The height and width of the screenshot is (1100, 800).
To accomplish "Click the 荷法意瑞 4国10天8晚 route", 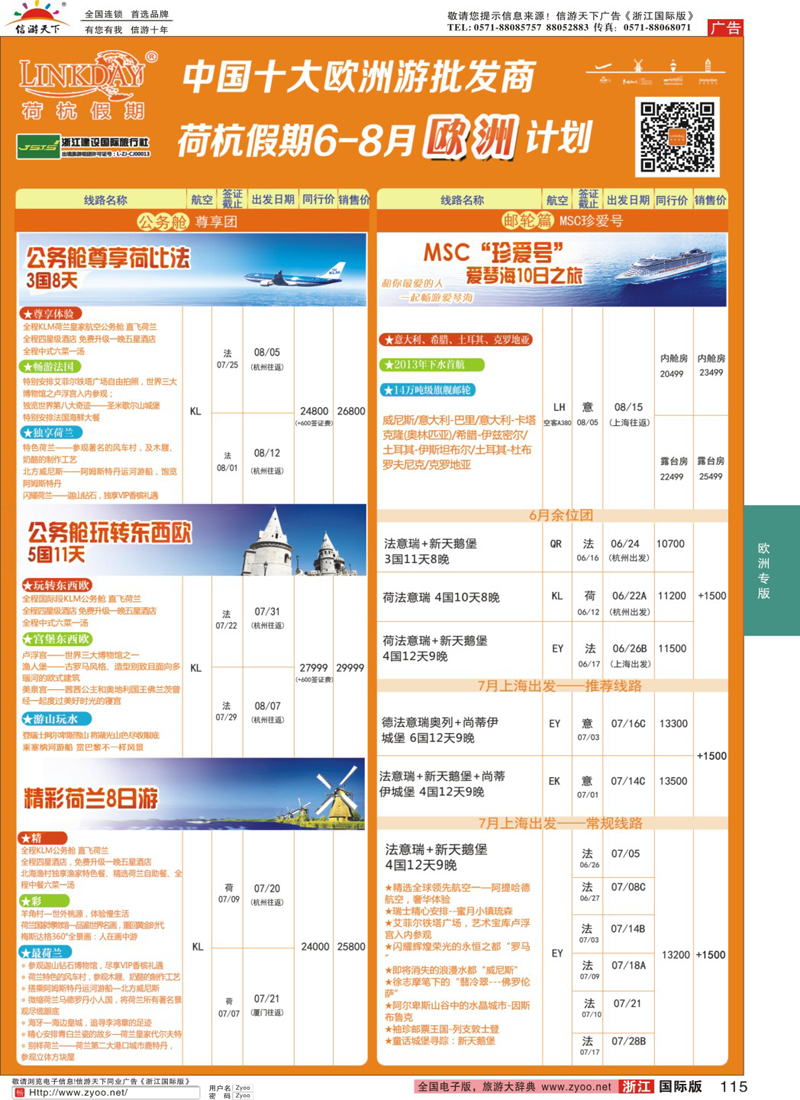I will click(x=441, y=598).
